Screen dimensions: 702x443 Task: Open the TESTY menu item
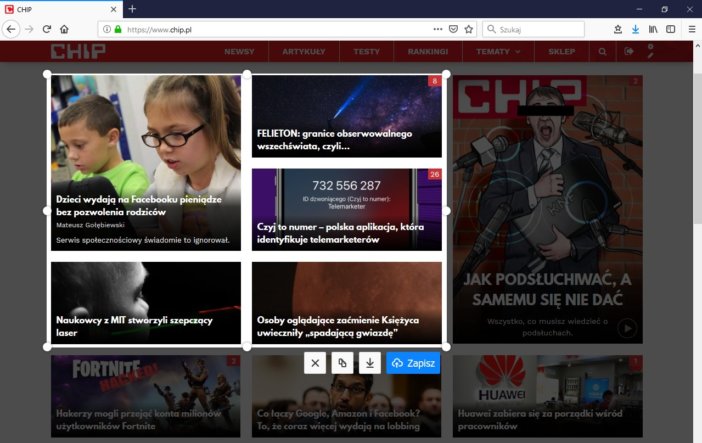tap(366, 52)
